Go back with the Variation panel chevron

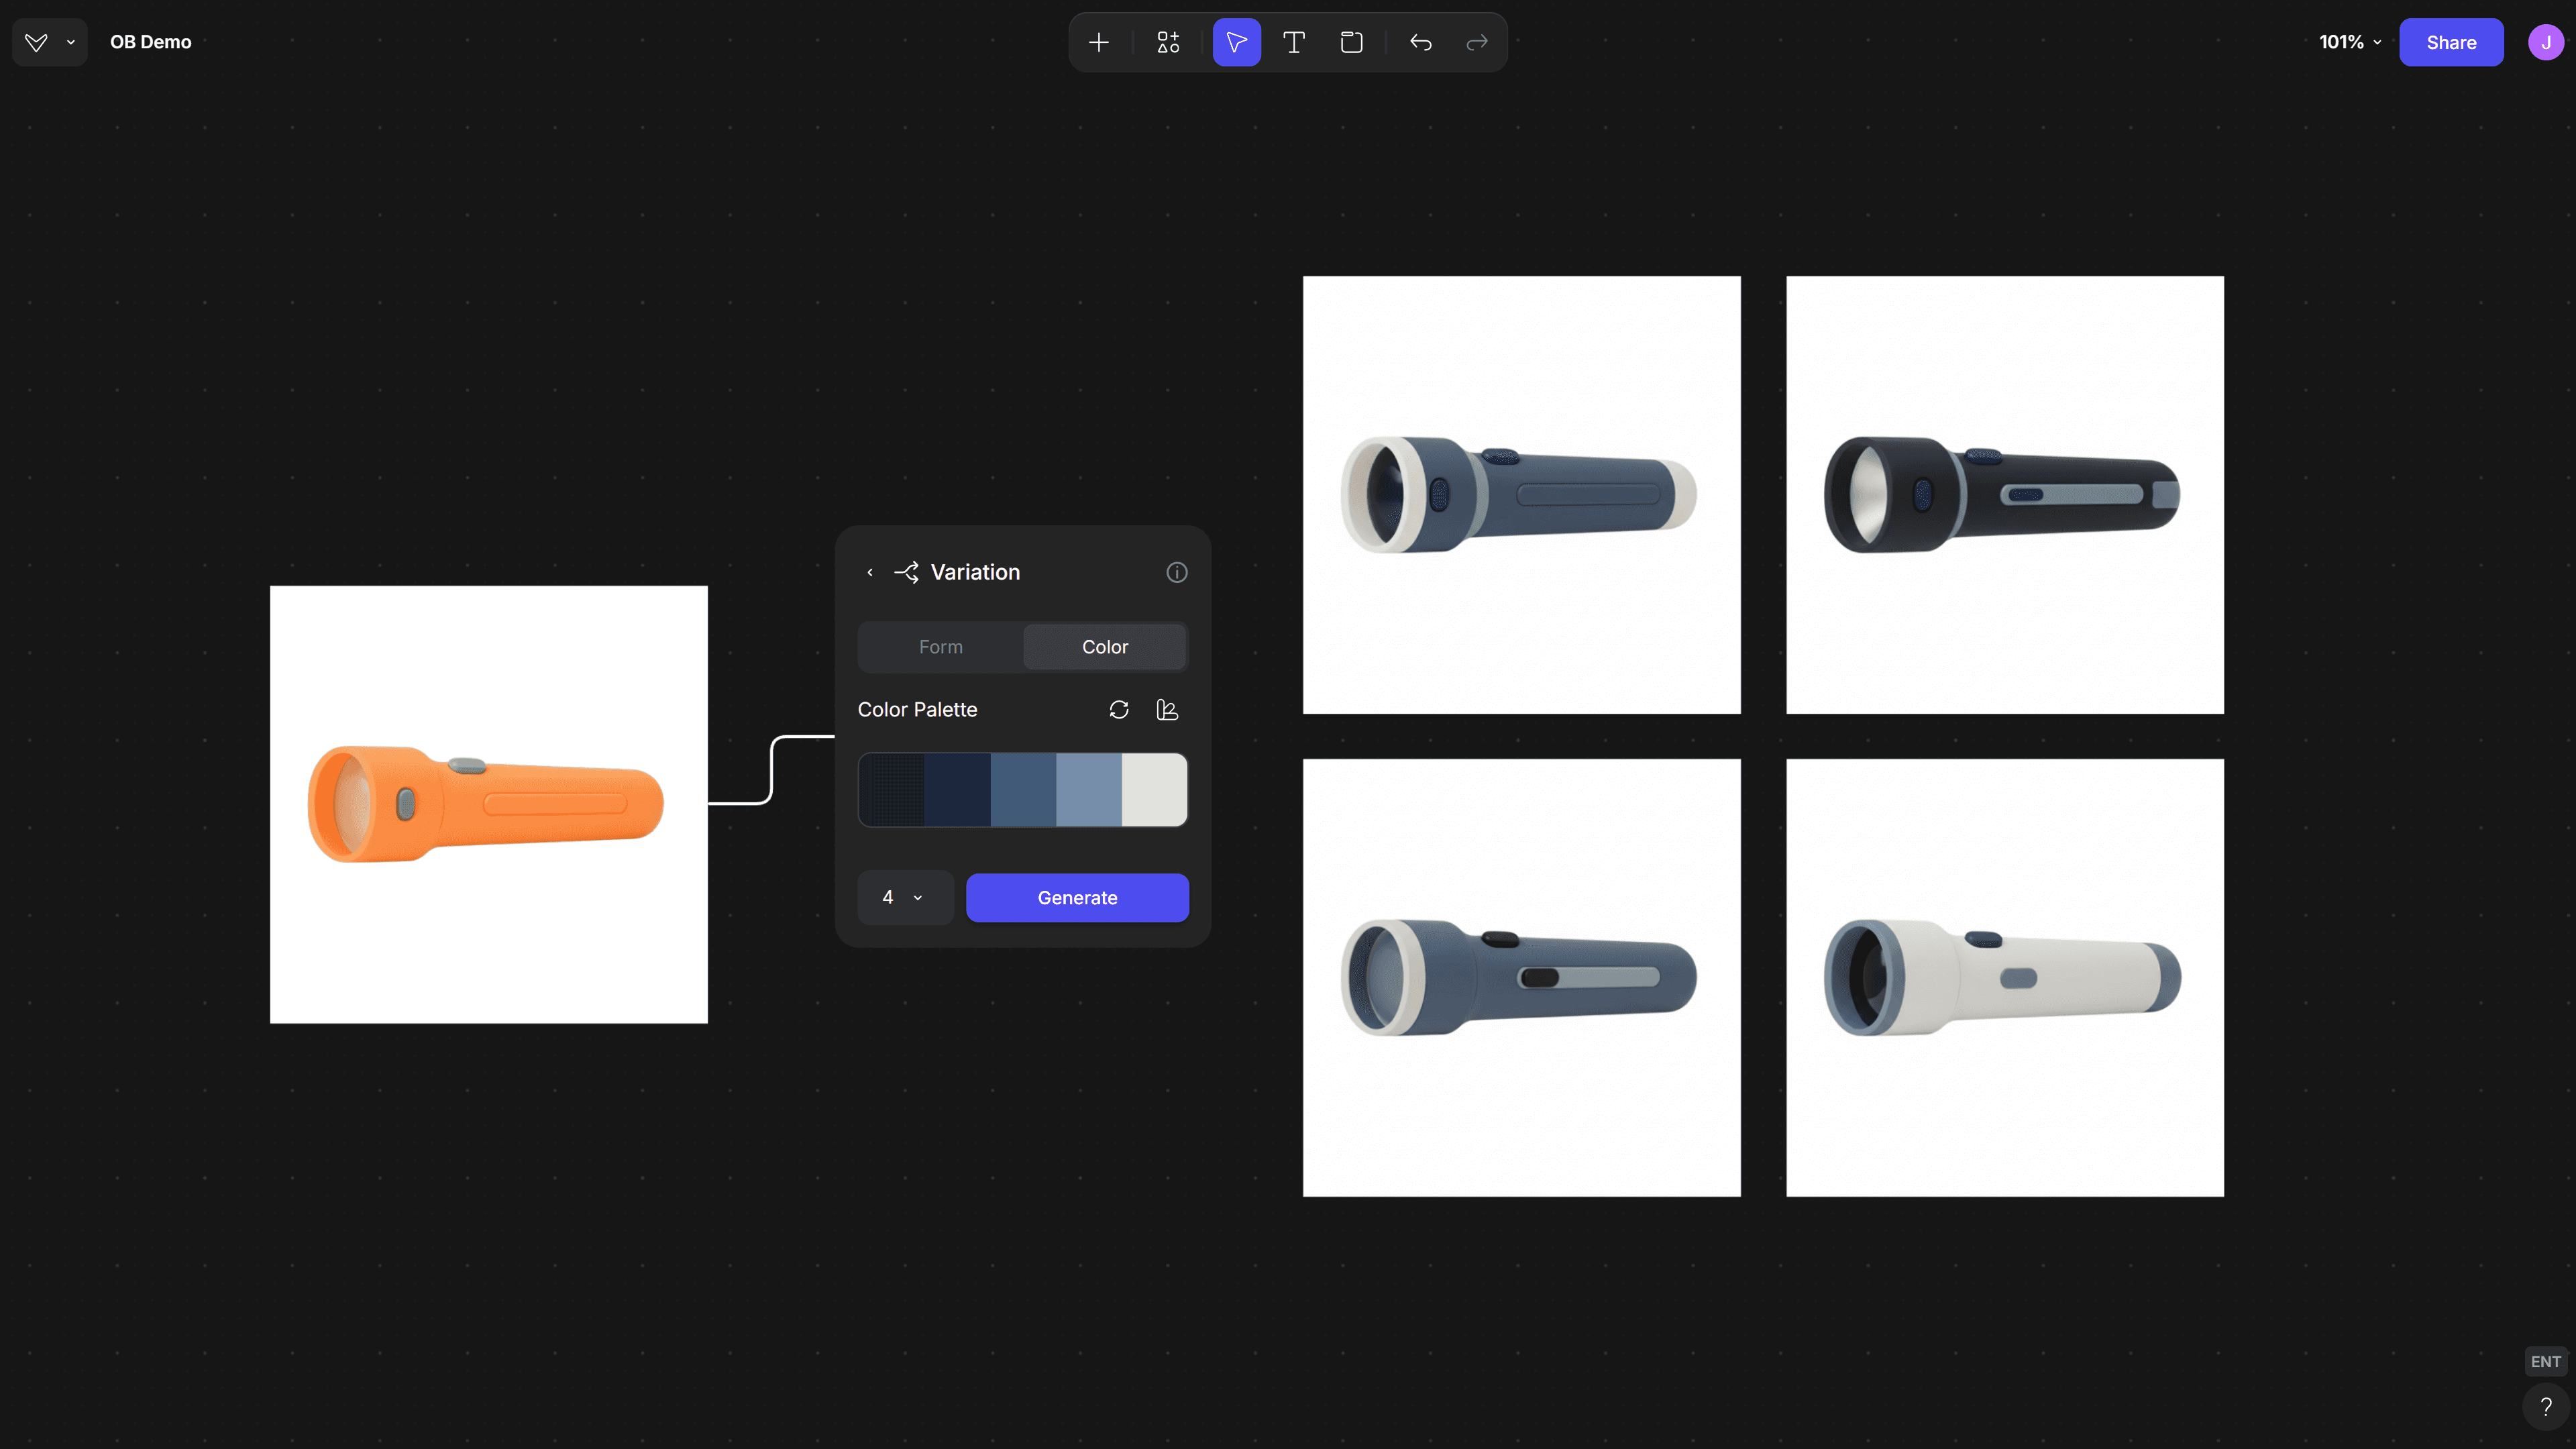coord(870,572)
